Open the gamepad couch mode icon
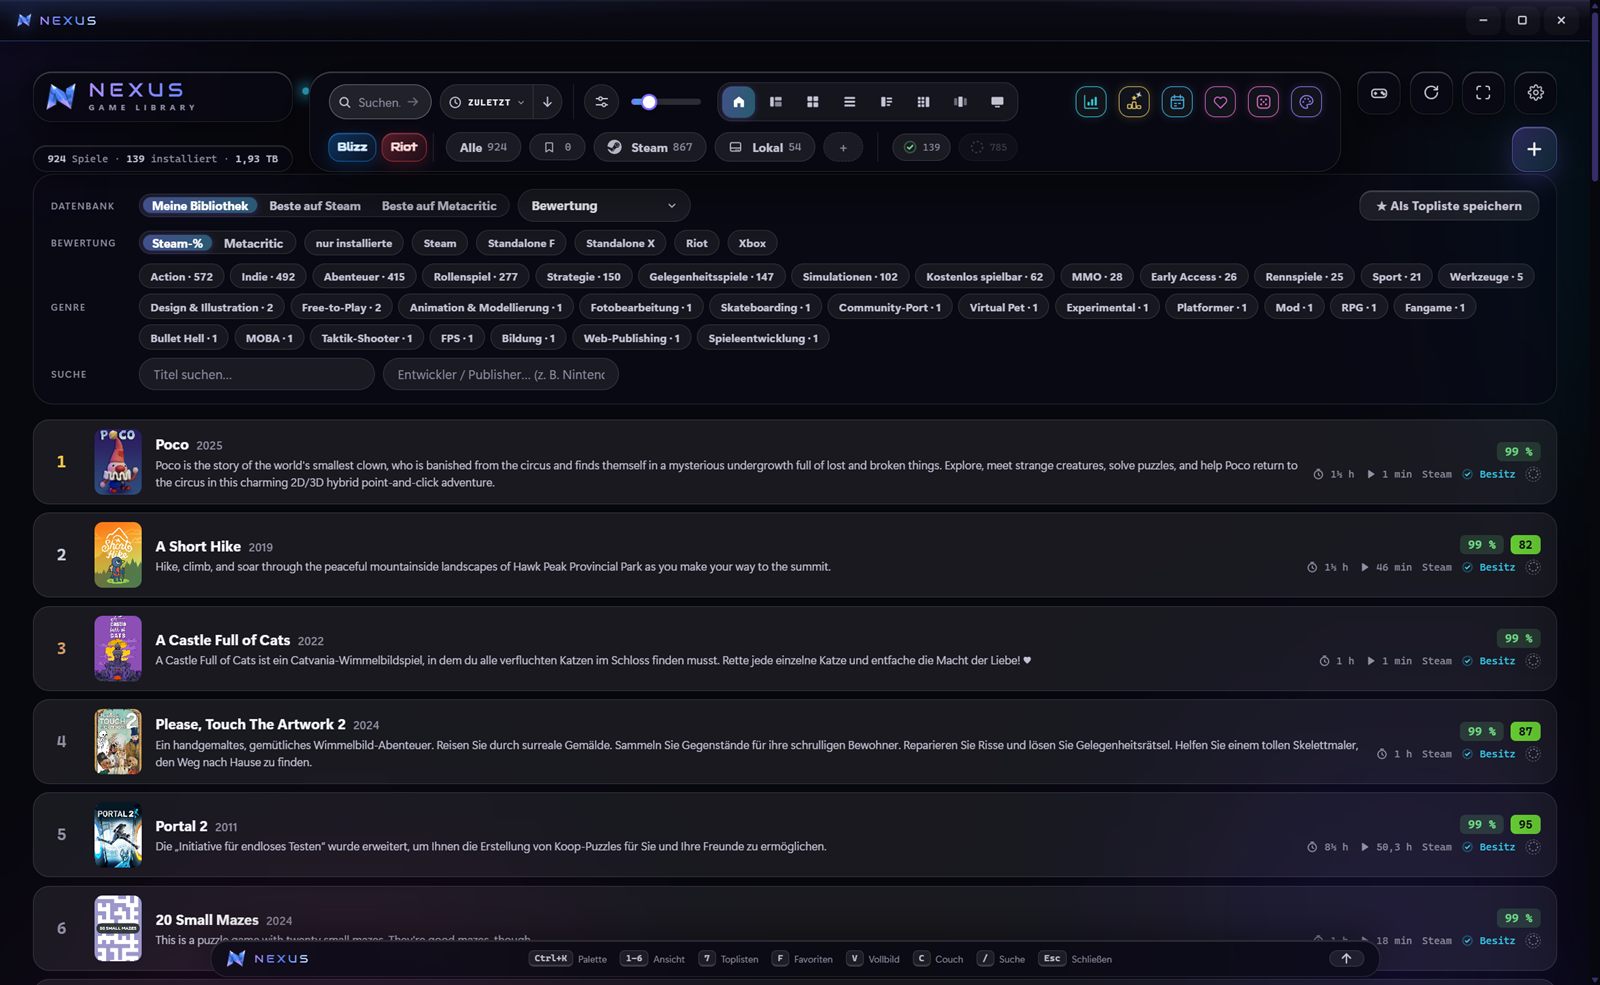Viewport: 1600px width, 985px height. pos(1379,93)
